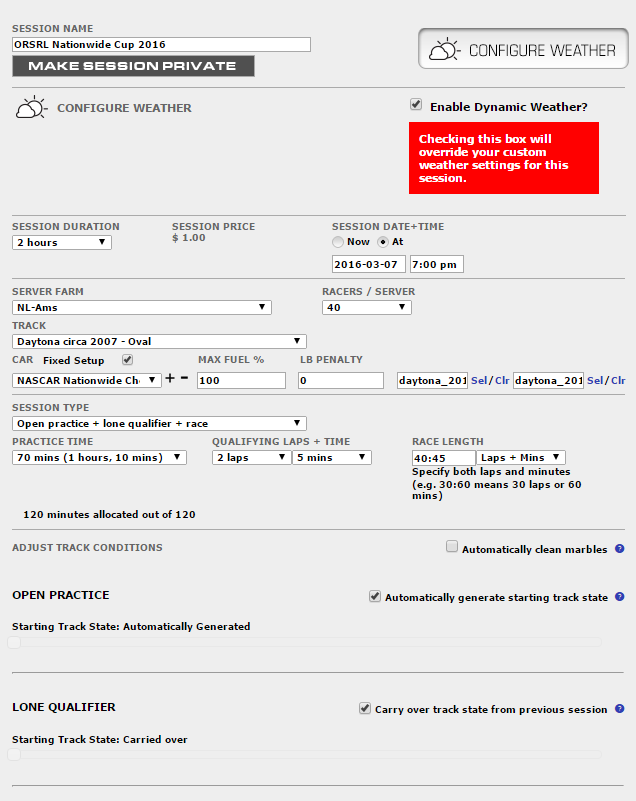Viewport: 636px width, 801px height.
Task: Open the Practice Time dropdown
Action: tap(99, 458)
